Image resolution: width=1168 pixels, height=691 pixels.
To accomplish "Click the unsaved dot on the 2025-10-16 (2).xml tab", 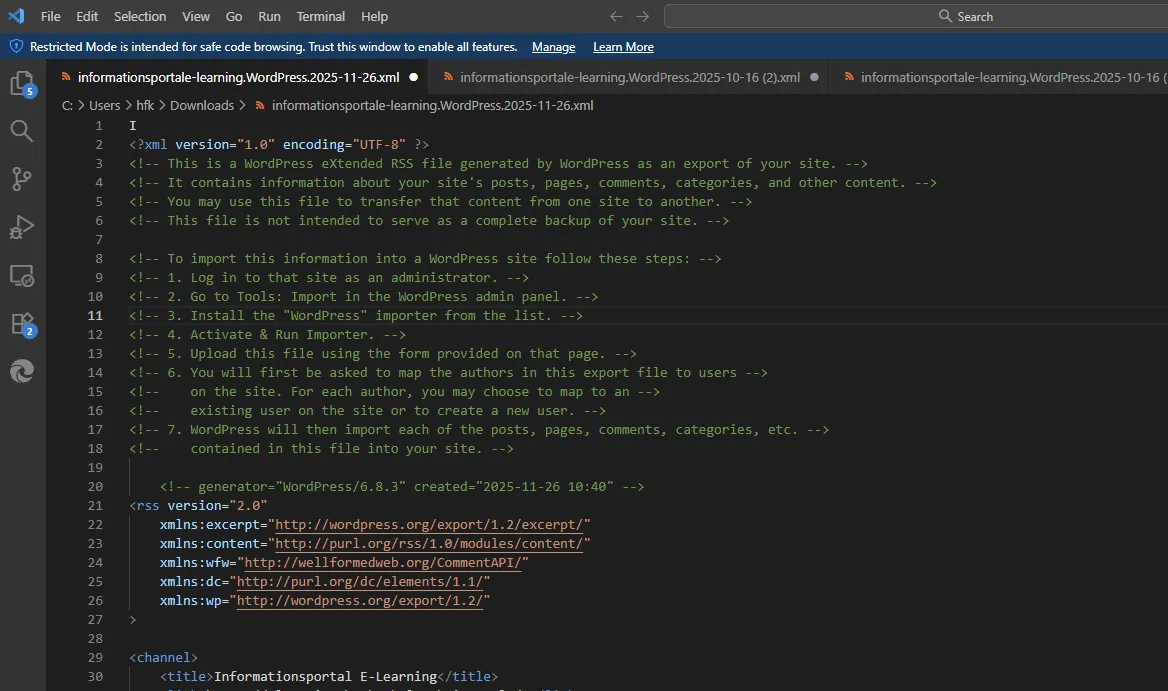I will tap(814, 77).
